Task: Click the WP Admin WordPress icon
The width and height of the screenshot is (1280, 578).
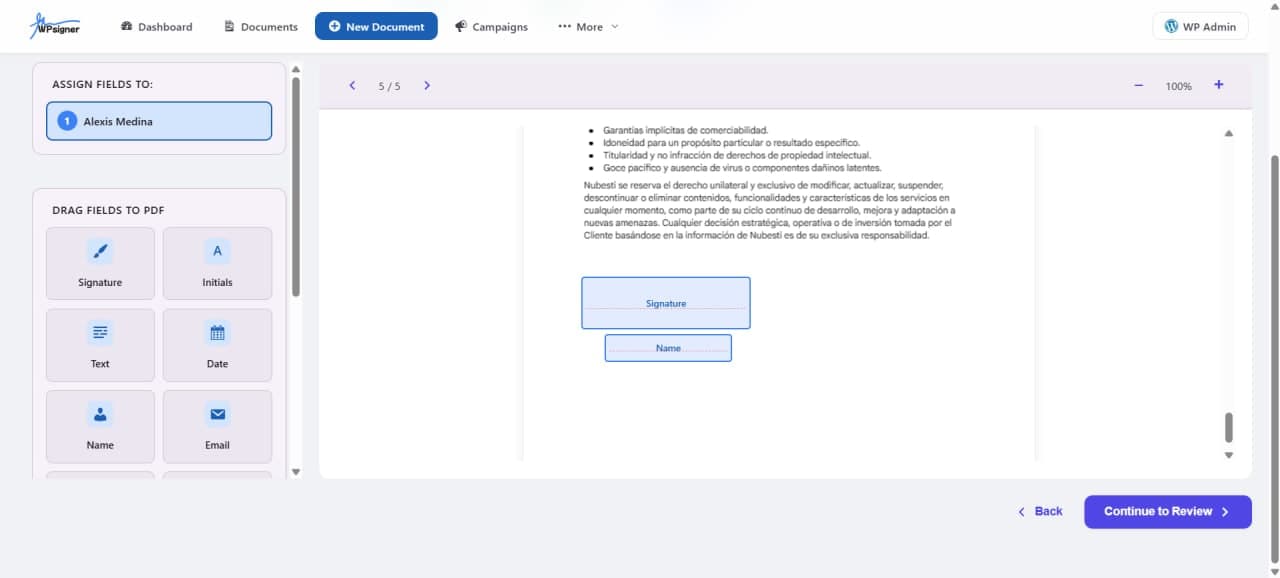Action: [x=1172, y=26]
